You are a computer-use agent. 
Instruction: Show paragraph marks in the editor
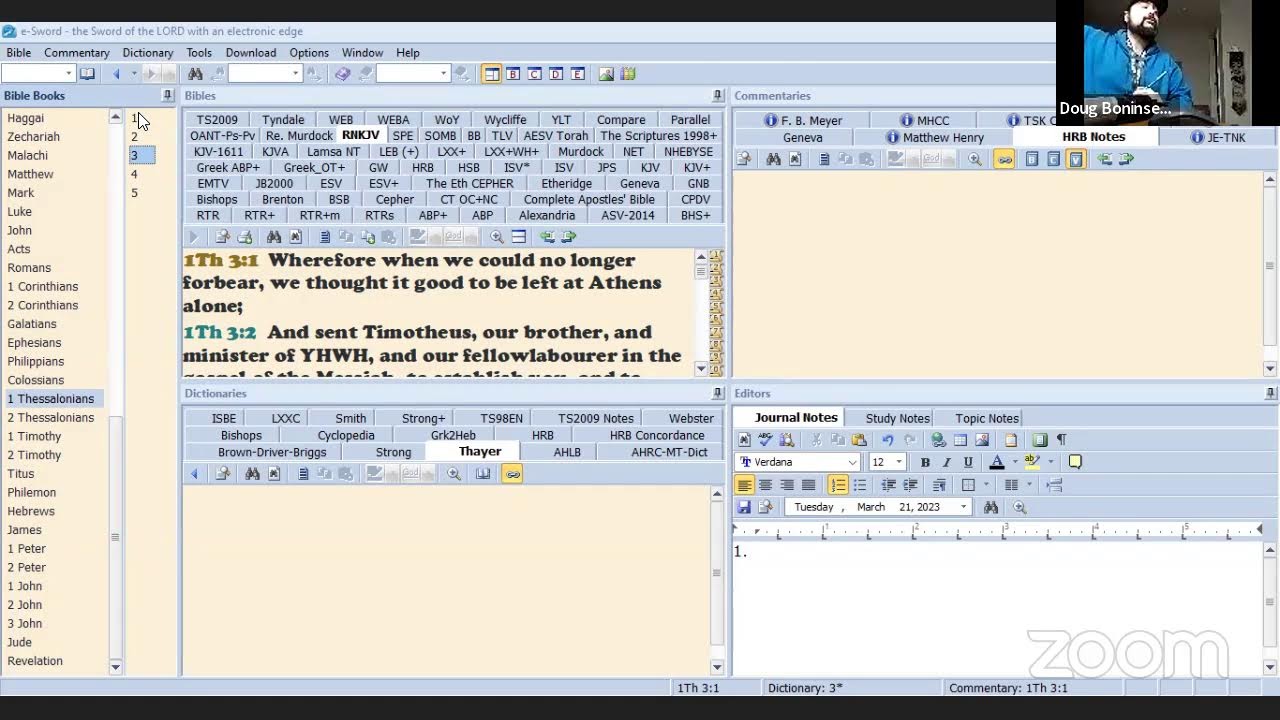(1062, 440)
